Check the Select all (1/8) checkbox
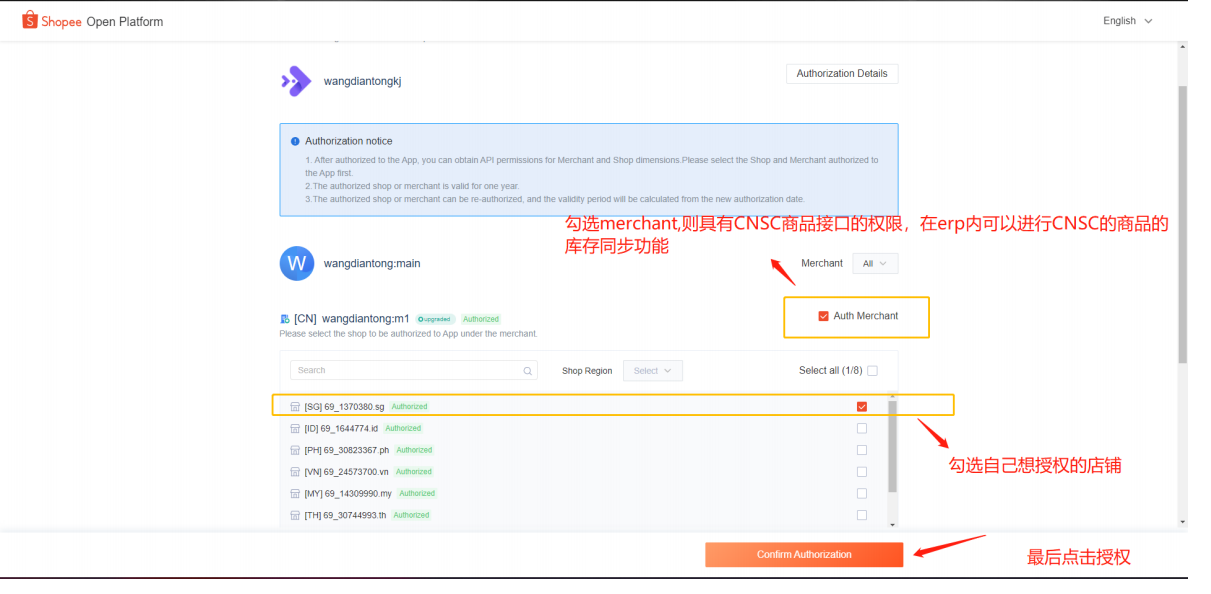This screenshot has height=594, width=1211. 872,371
